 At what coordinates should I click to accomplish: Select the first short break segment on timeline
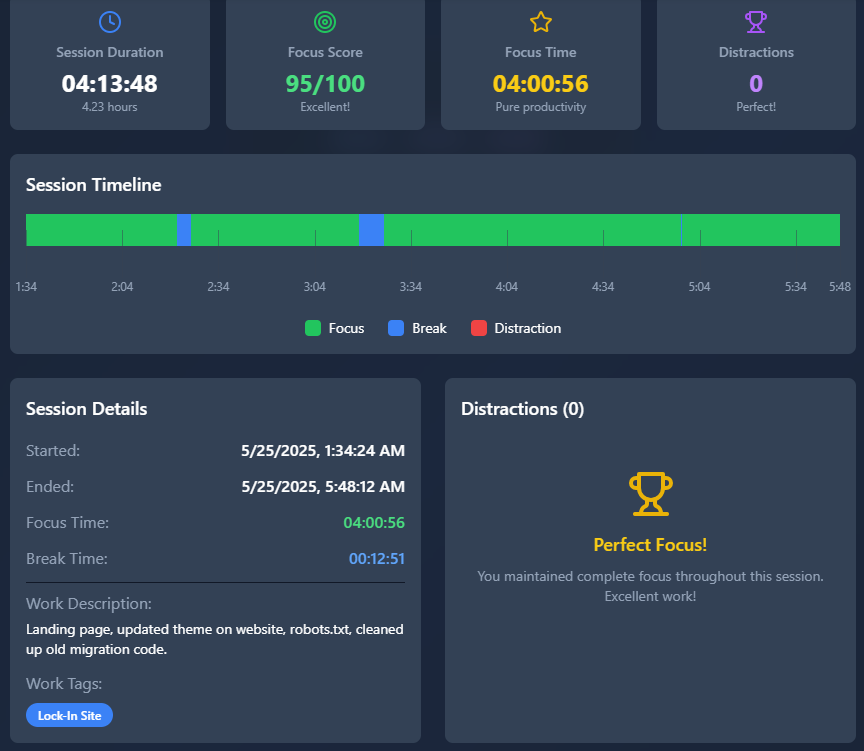pyautogui.click(x=184, y=229)
